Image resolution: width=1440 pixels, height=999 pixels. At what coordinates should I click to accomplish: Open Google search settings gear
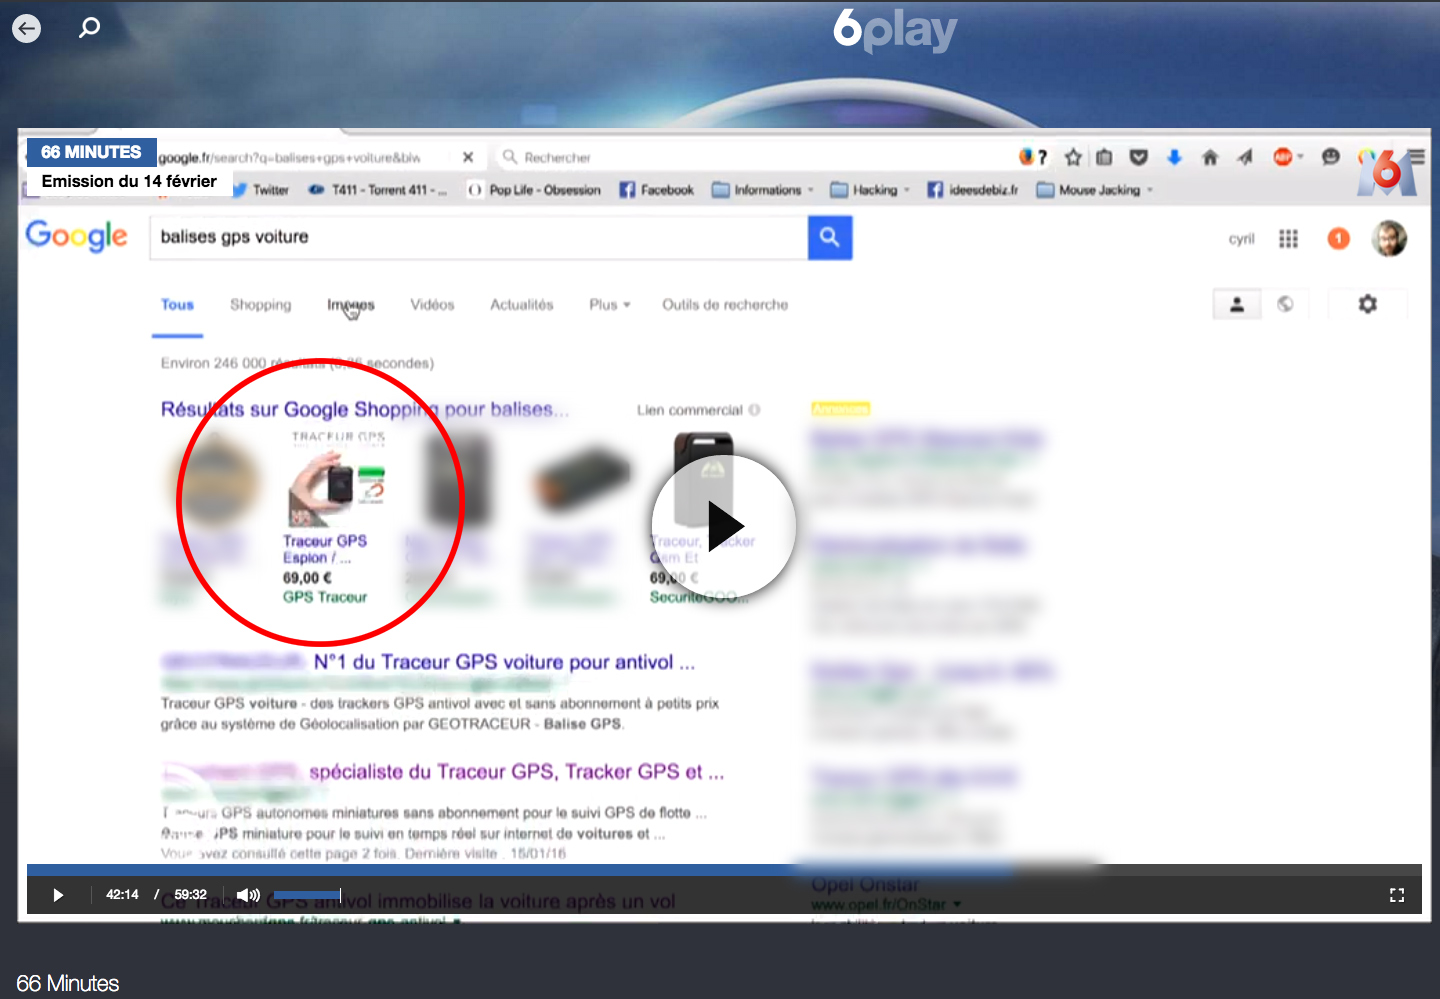click(x=1367, y=304)
